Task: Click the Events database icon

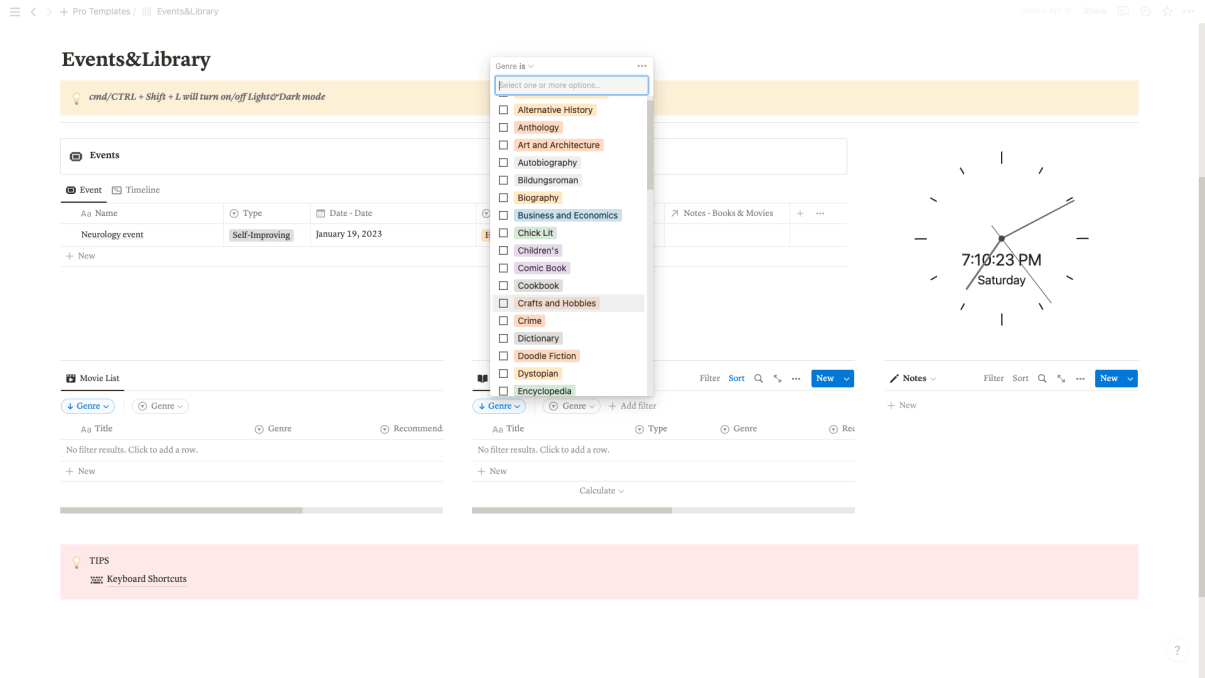Action: tap(76, 156)
